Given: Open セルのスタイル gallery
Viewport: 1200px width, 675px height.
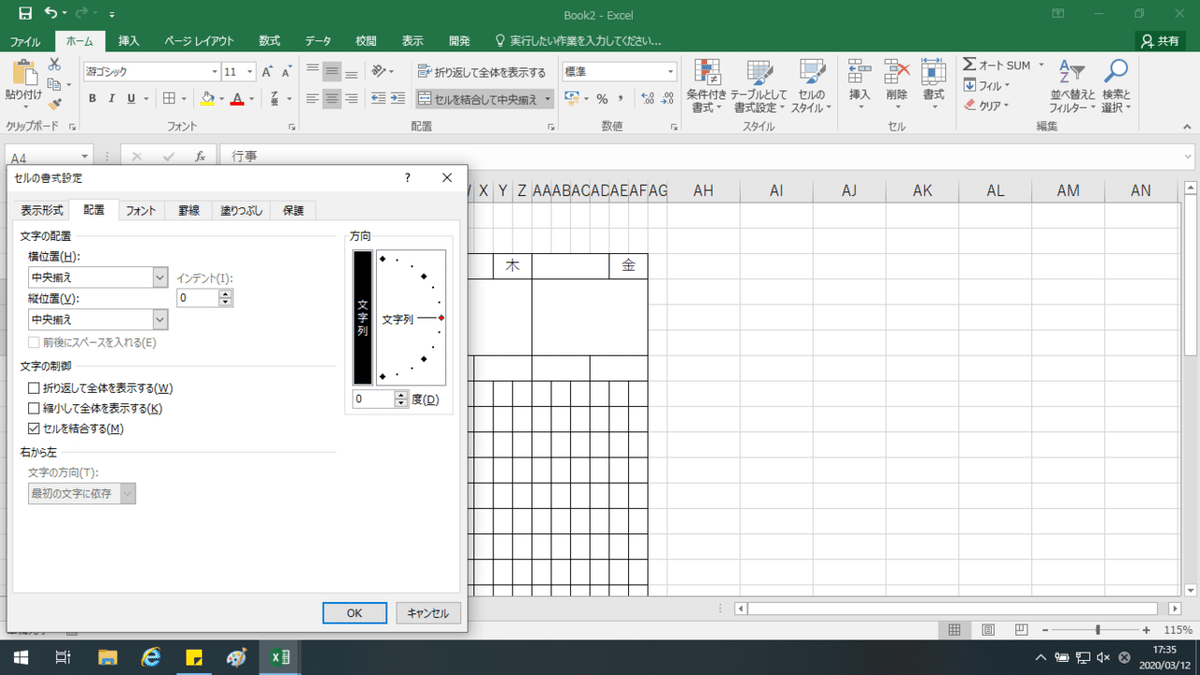Looking at the screenshot, I should 811,85.
